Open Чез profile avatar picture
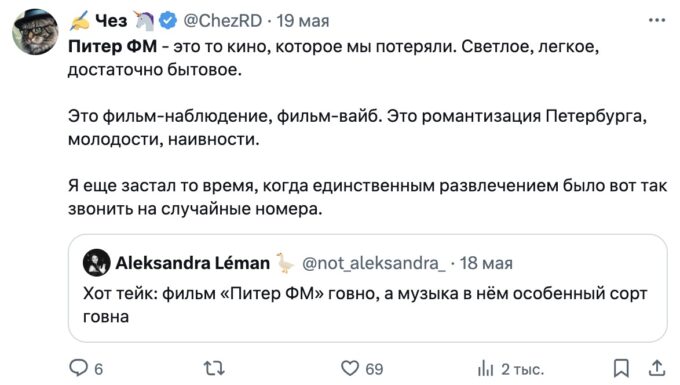 (x=35, y=32)
